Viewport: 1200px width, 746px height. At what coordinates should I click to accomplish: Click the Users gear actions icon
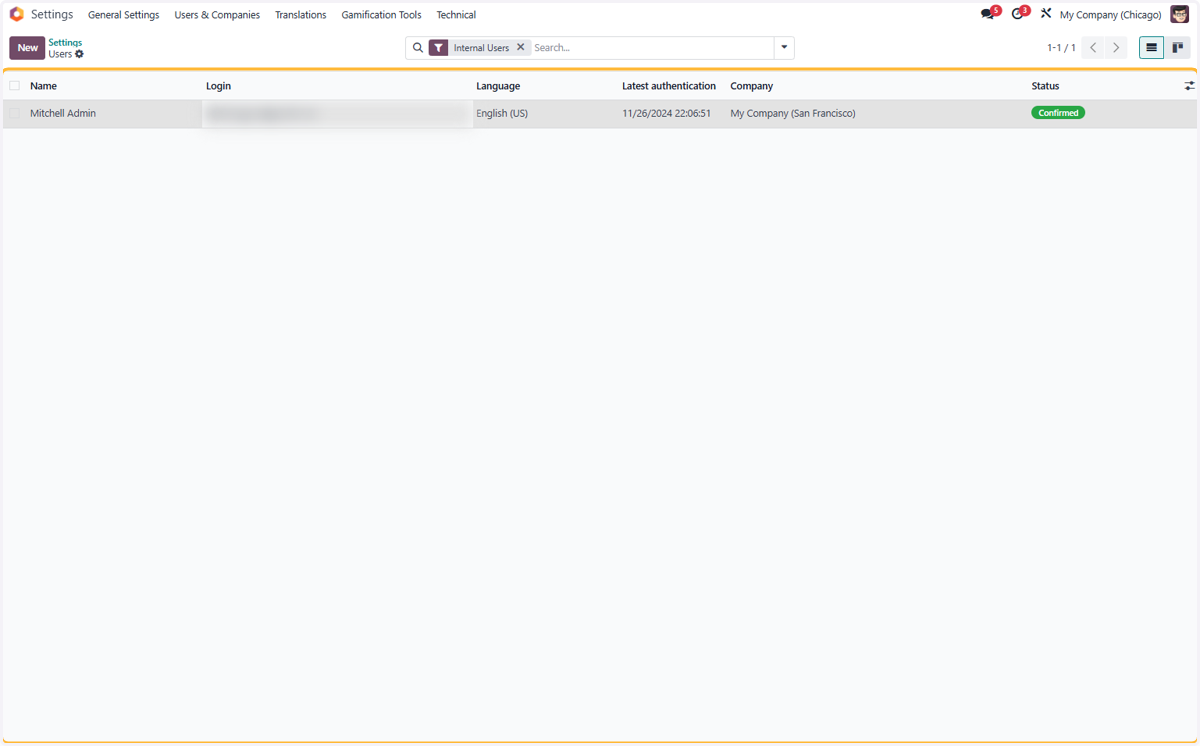[x=79, y=54]
